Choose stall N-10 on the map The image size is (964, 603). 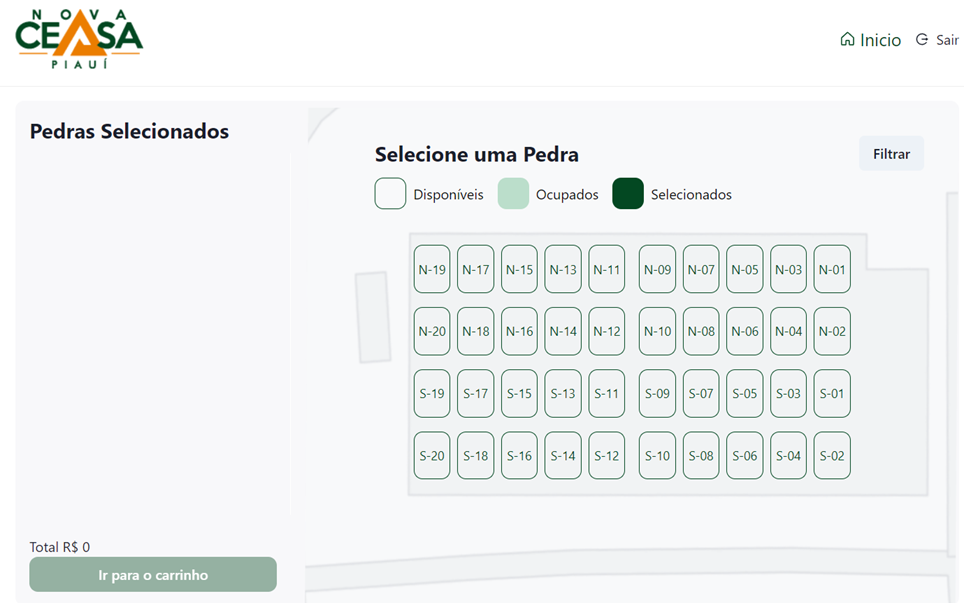tap(657, 331)
